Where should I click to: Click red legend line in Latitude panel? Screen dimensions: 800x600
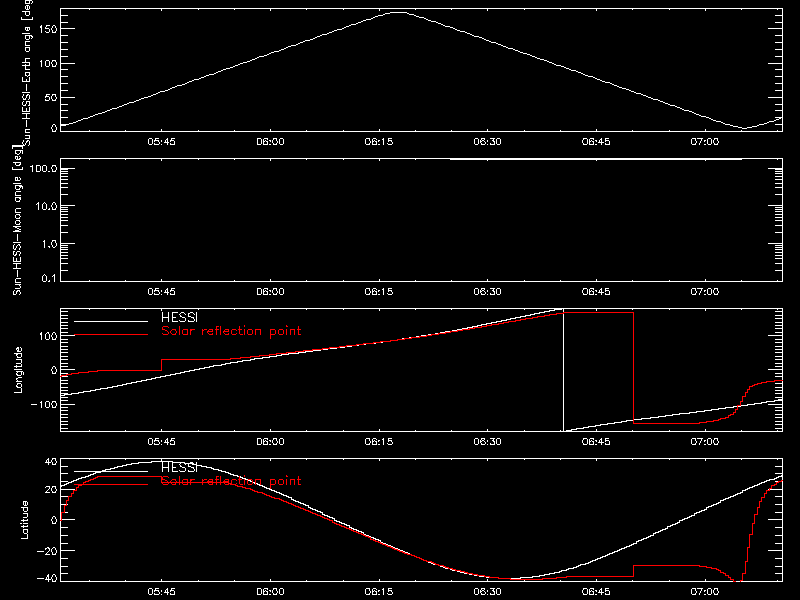111,485
